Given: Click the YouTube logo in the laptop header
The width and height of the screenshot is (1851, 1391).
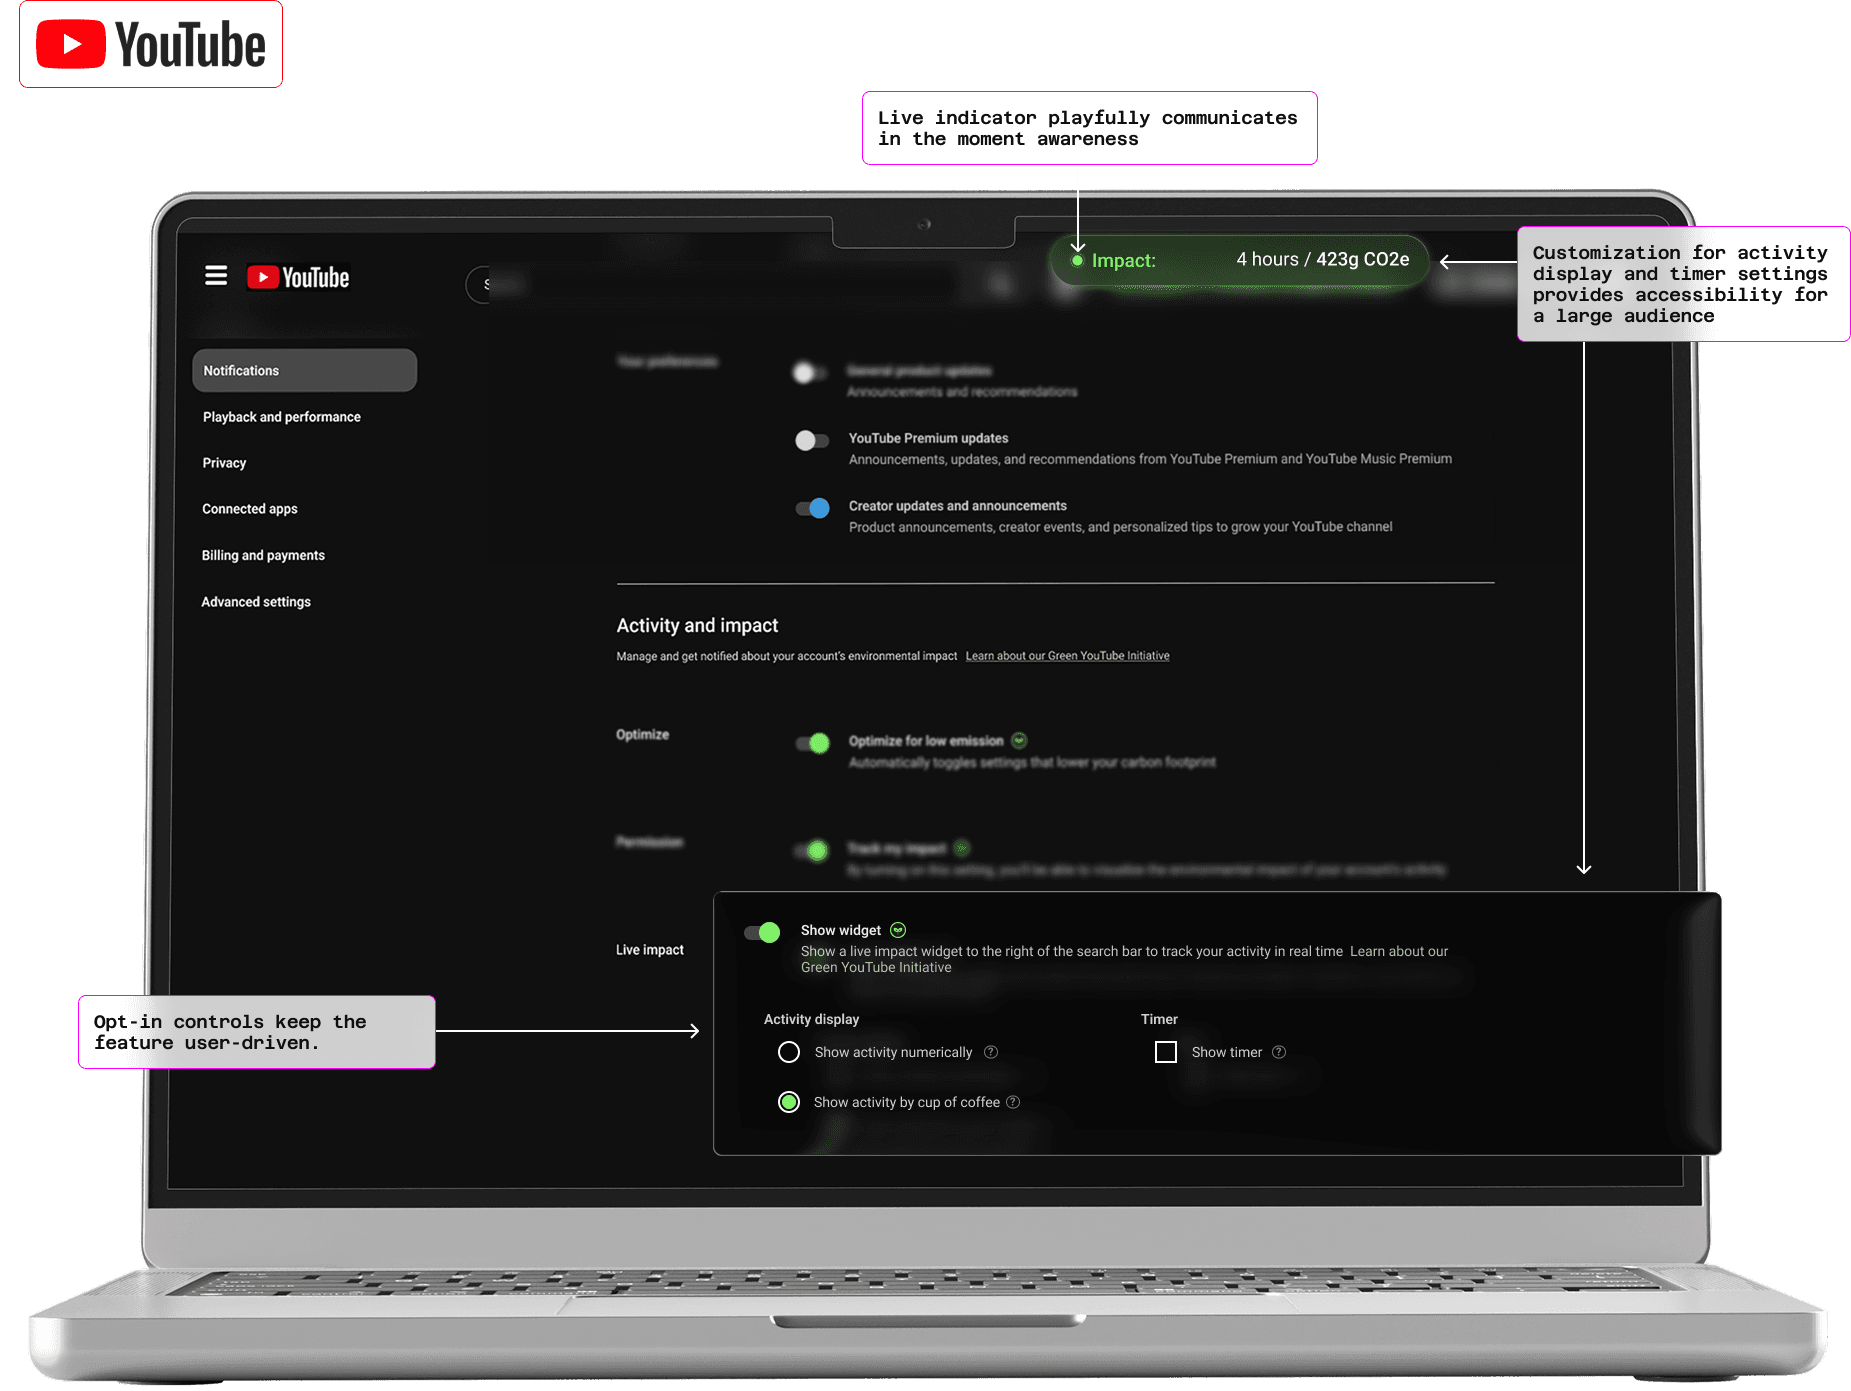Looking at the screenshot, I should coord(298,277).
